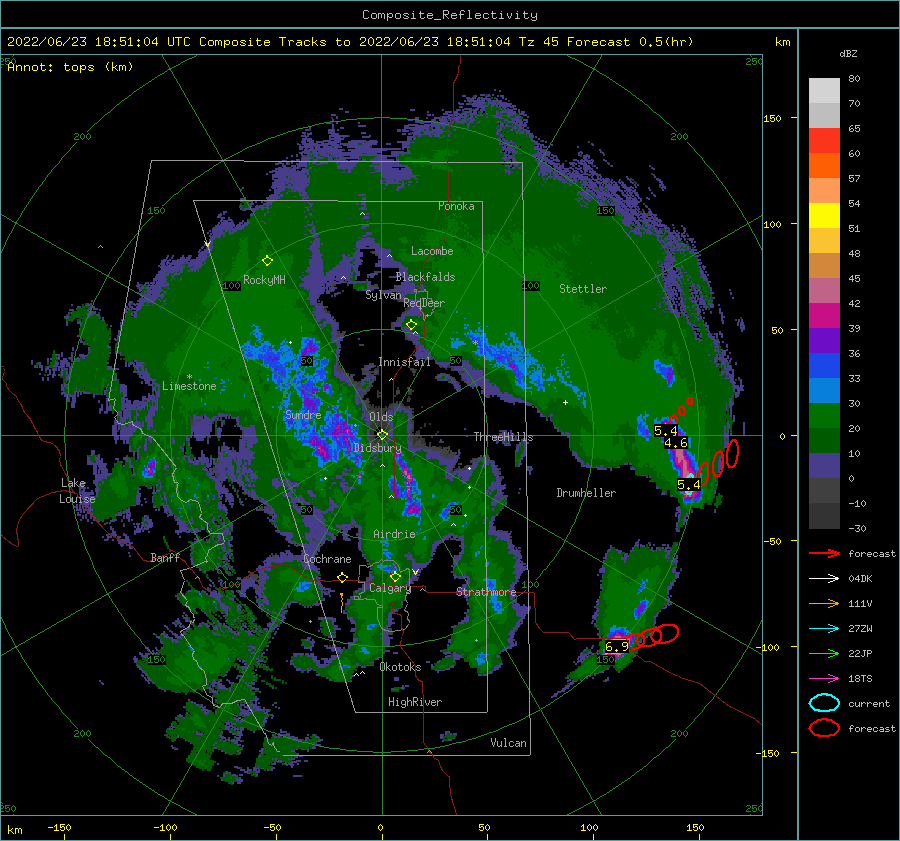Click the magenta 18TS arrow in the legend
The width and height of the screenshot is (900, 841).
[x=824, y=679]
